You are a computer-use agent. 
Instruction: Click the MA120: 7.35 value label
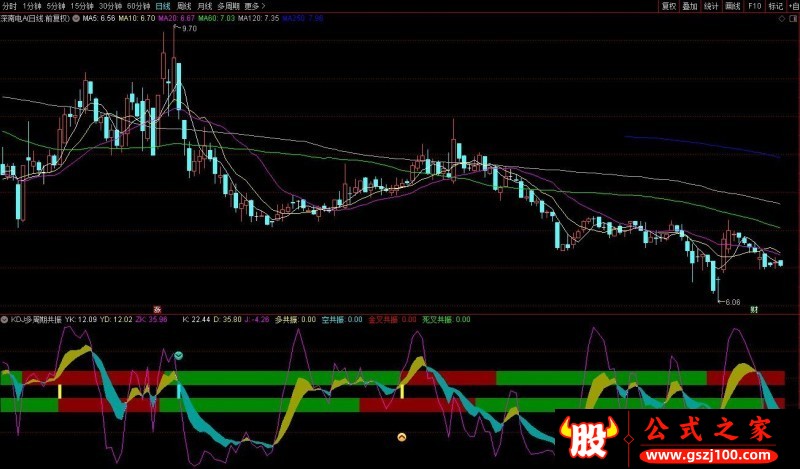coord(259,18)
